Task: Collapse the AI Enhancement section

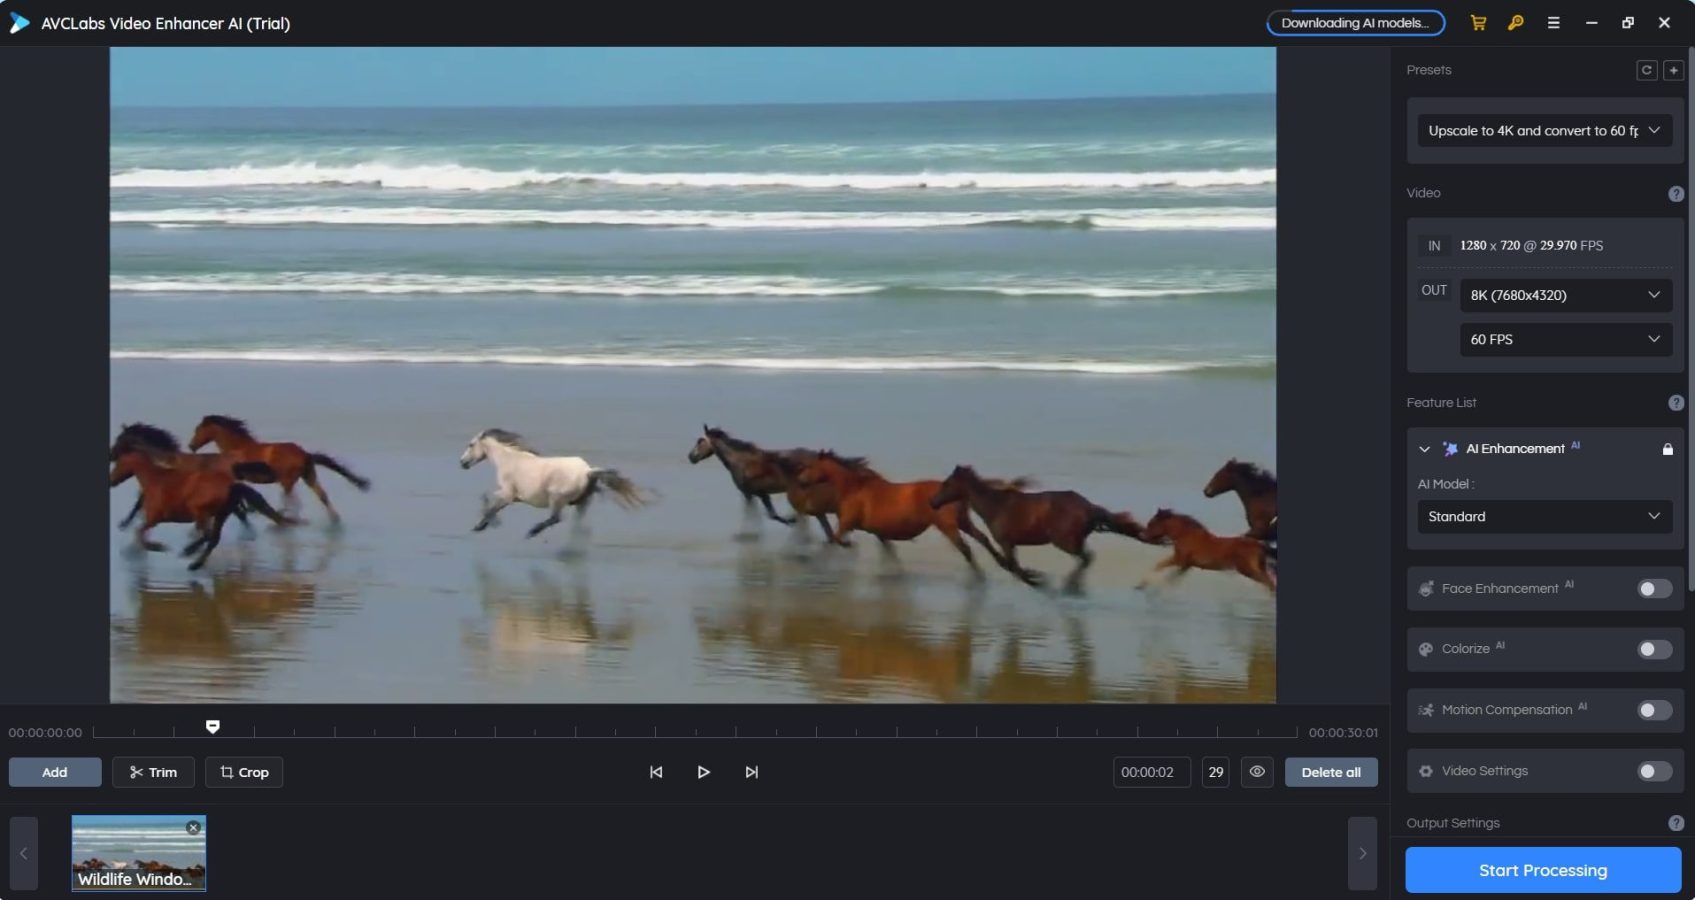Action: [x=1424, y=449]
